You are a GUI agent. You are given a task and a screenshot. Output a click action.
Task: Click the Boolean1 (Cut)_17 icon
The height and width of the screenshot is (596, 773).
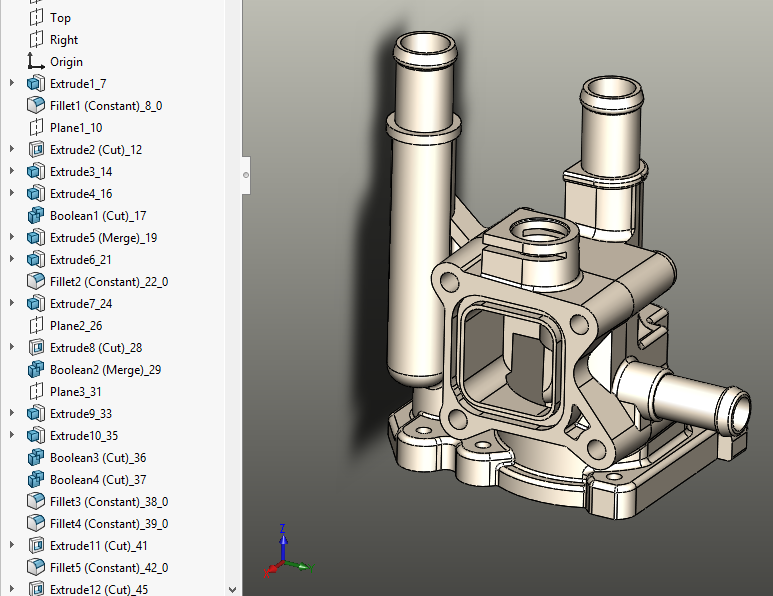point(36,215)
